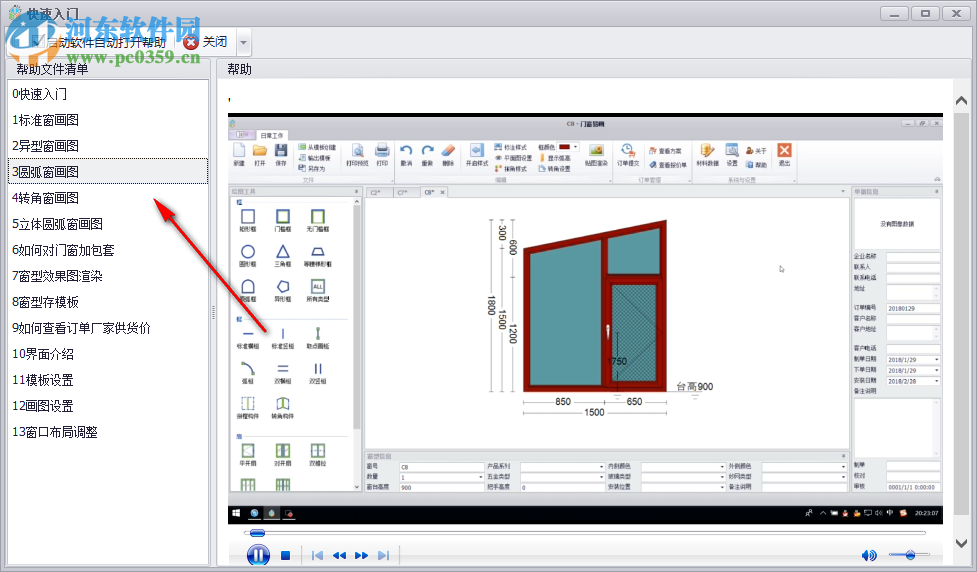Click the 关闭 button
This screenshot has height=572, width=977.
click(x=205, y=42)
